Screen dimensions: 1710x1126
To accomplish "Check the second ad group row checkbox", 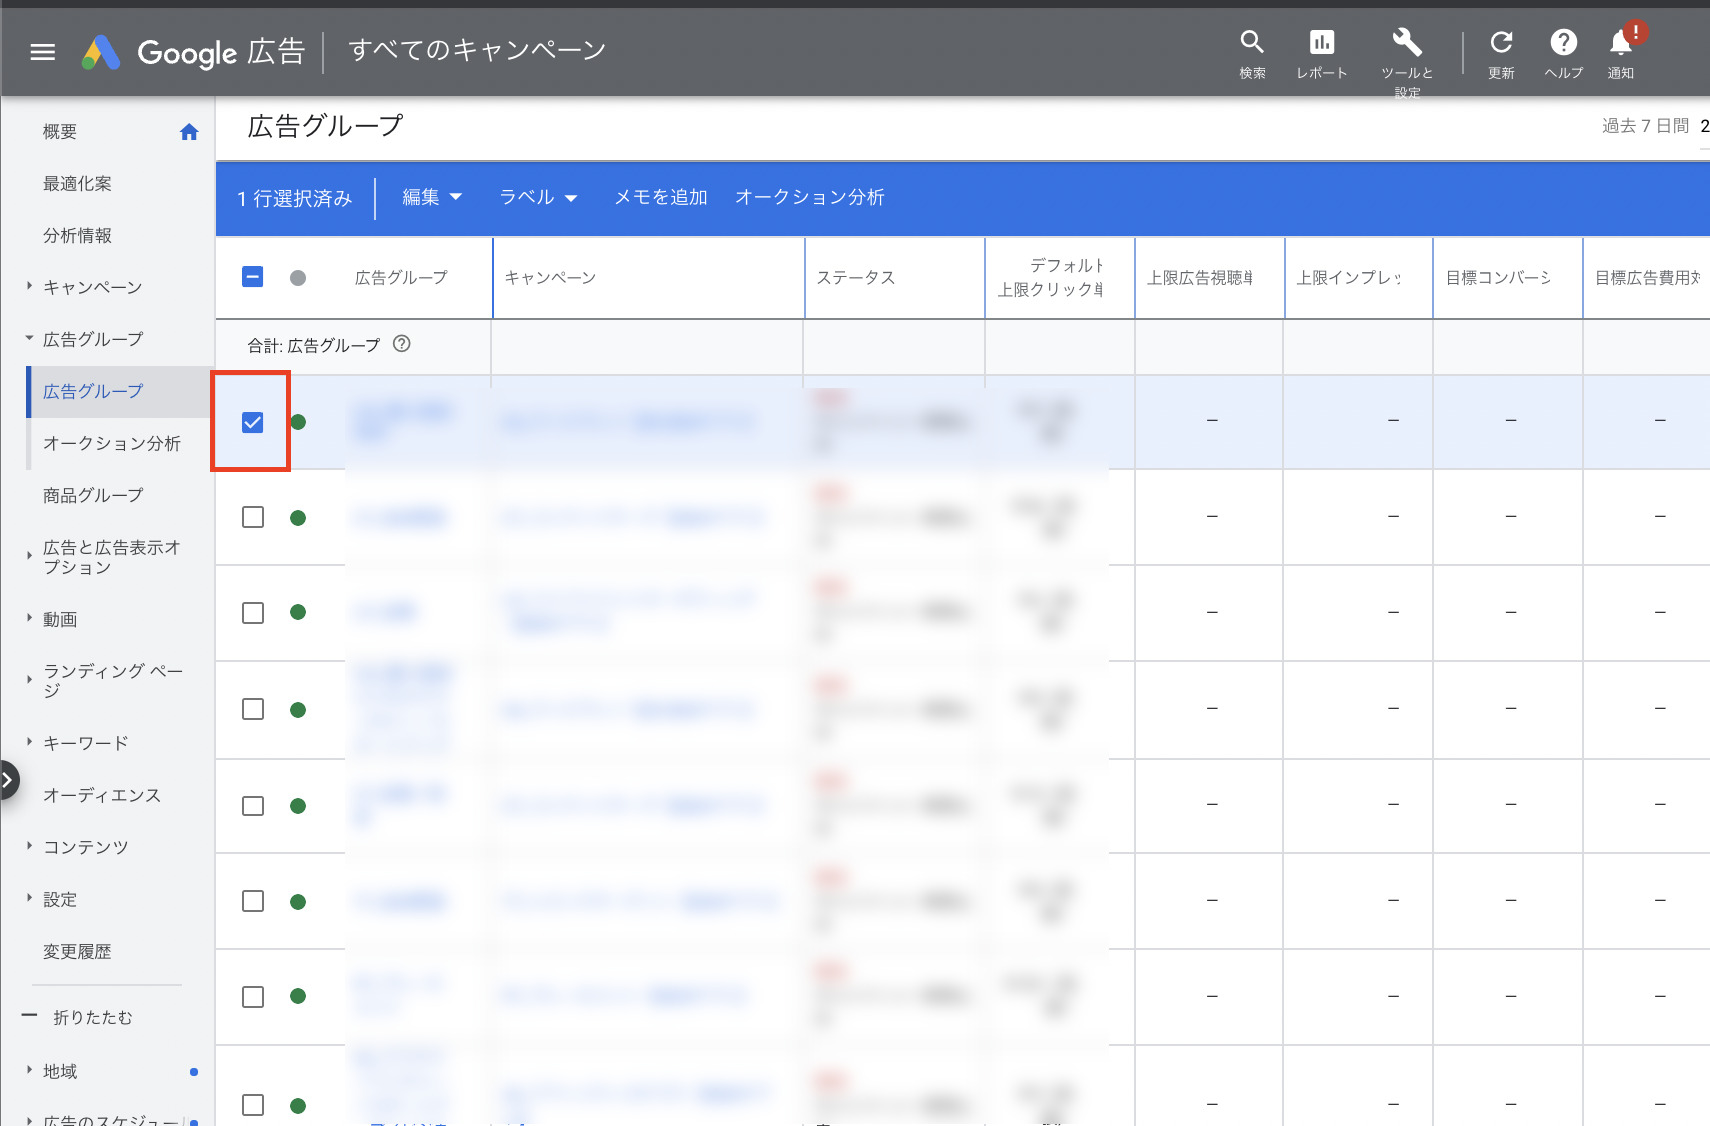I will pyautogui.click(x=253, y=517).
